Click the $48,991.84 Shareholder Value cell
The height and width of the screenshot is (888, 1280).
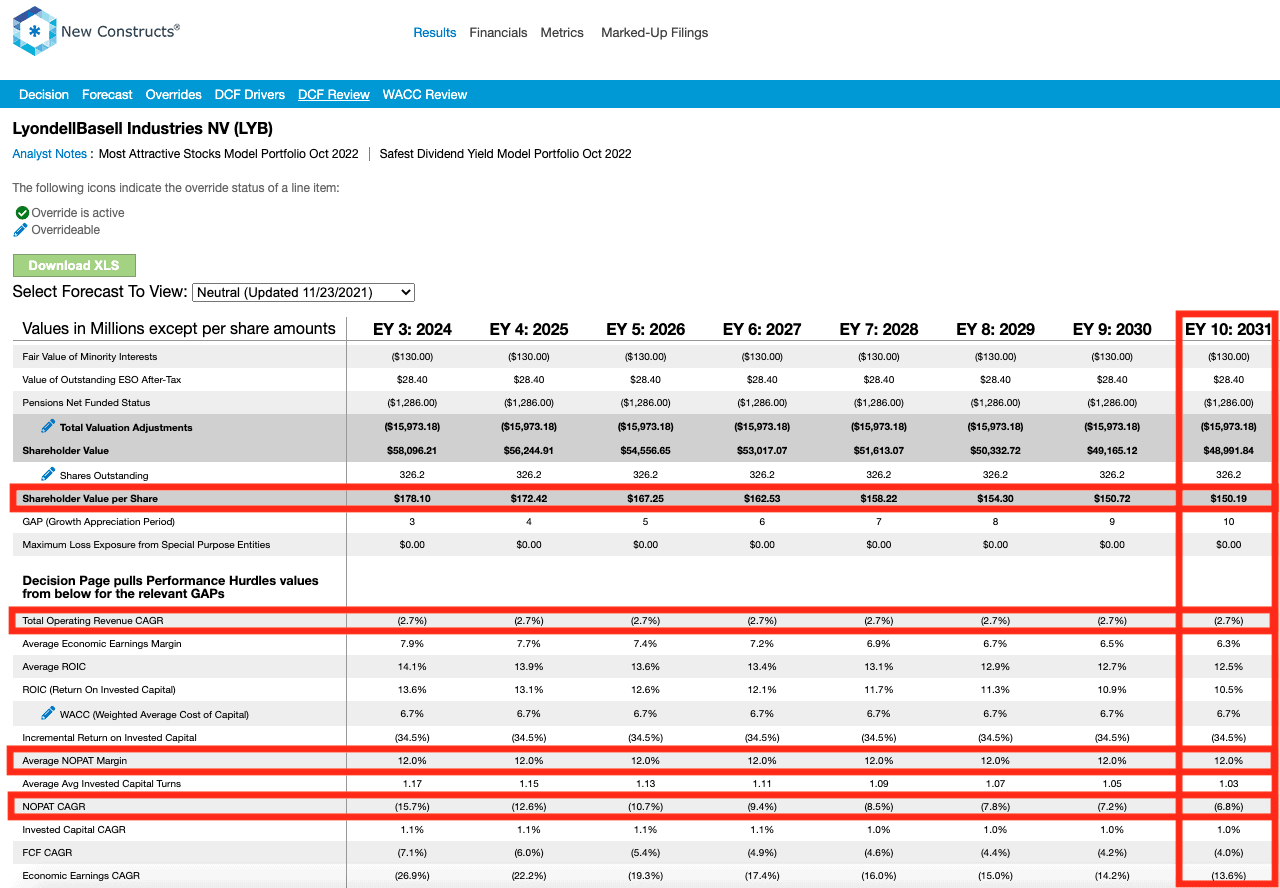(x=1229, y=451)
